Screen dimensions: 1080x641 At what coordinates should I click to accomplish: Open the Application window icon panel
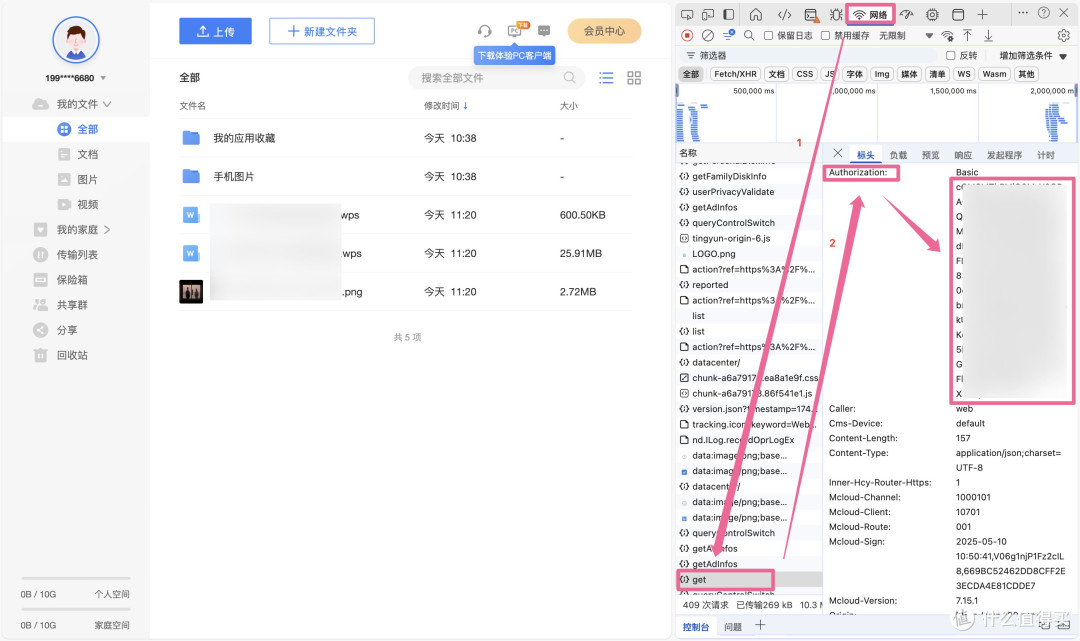click(x=957, y=14)
